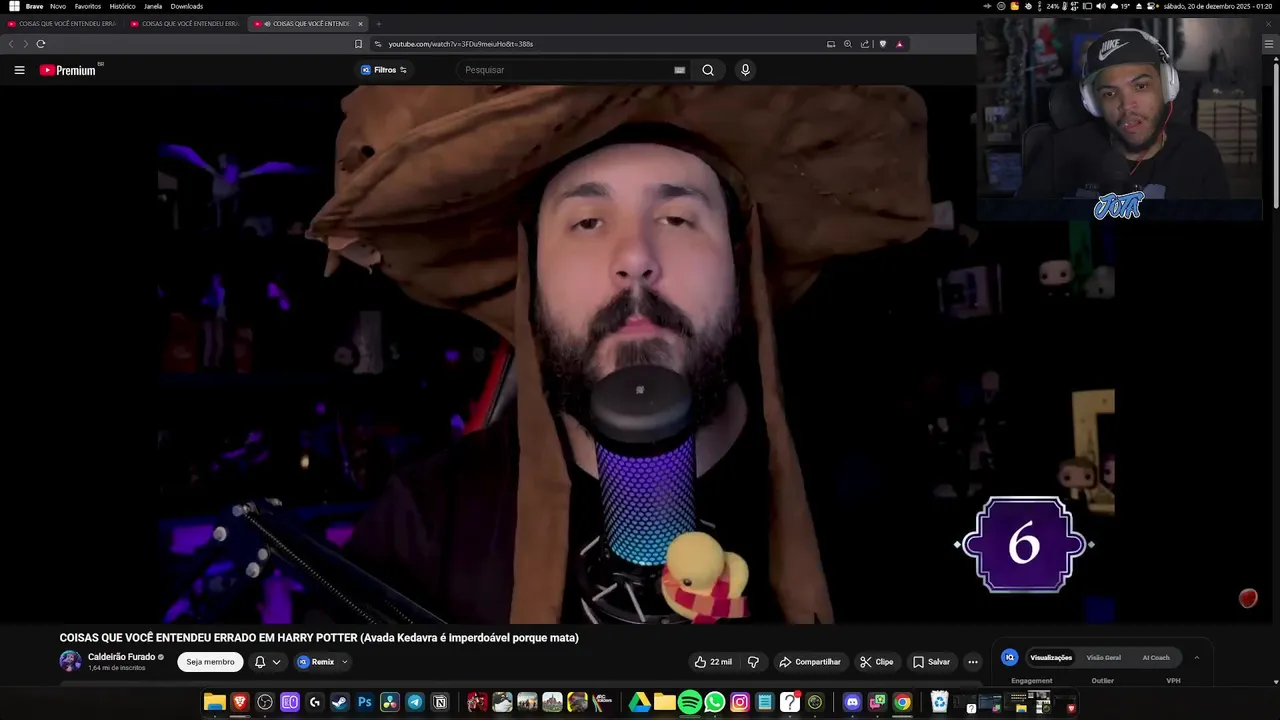
Task: Start voice search with the microphone
Action: [745, 70]
